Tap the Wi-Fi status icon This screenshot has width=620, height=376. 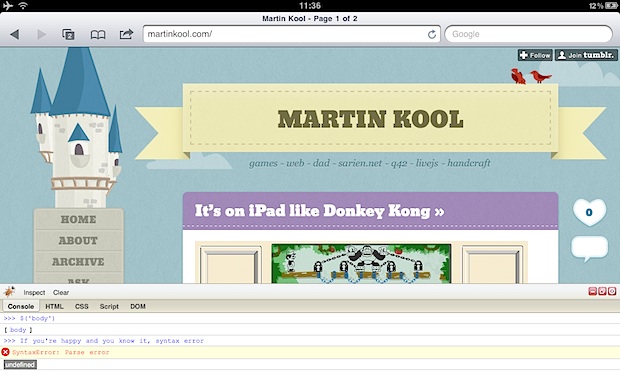[23, 6]
